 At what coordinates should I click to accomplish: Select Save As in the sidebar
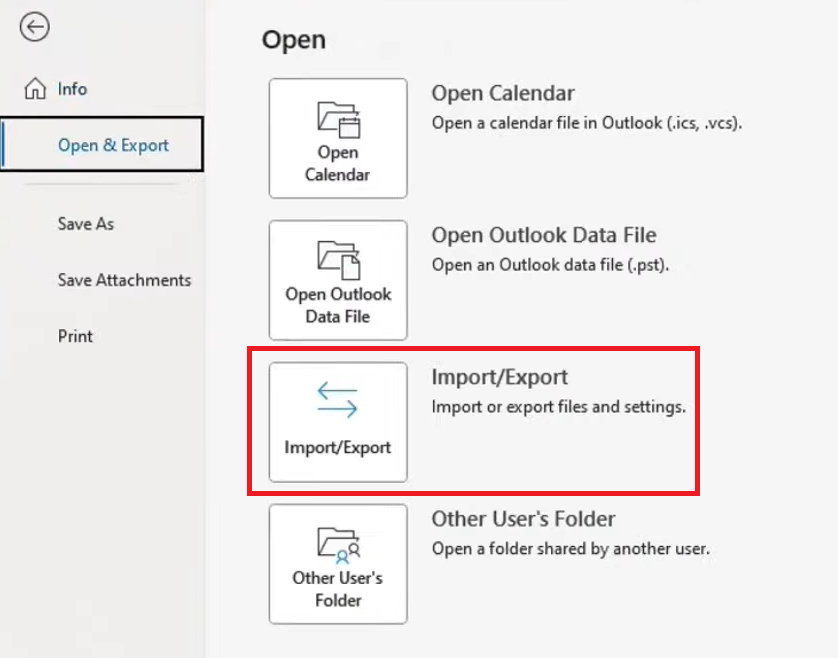point(85,224)
